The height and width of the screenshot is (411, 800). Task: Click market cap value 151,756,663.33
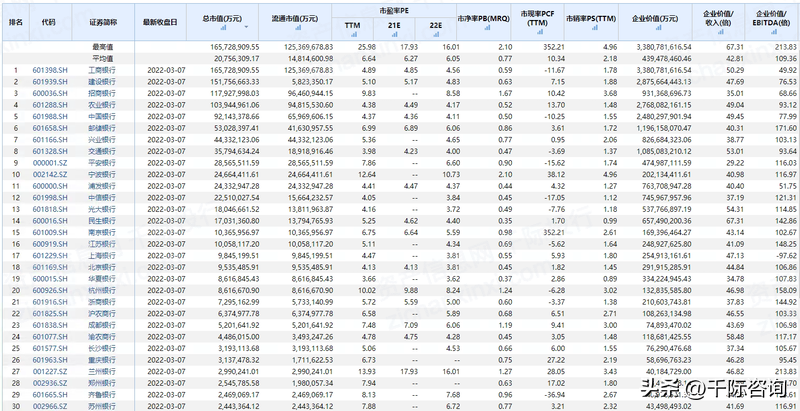coord(235,82)
